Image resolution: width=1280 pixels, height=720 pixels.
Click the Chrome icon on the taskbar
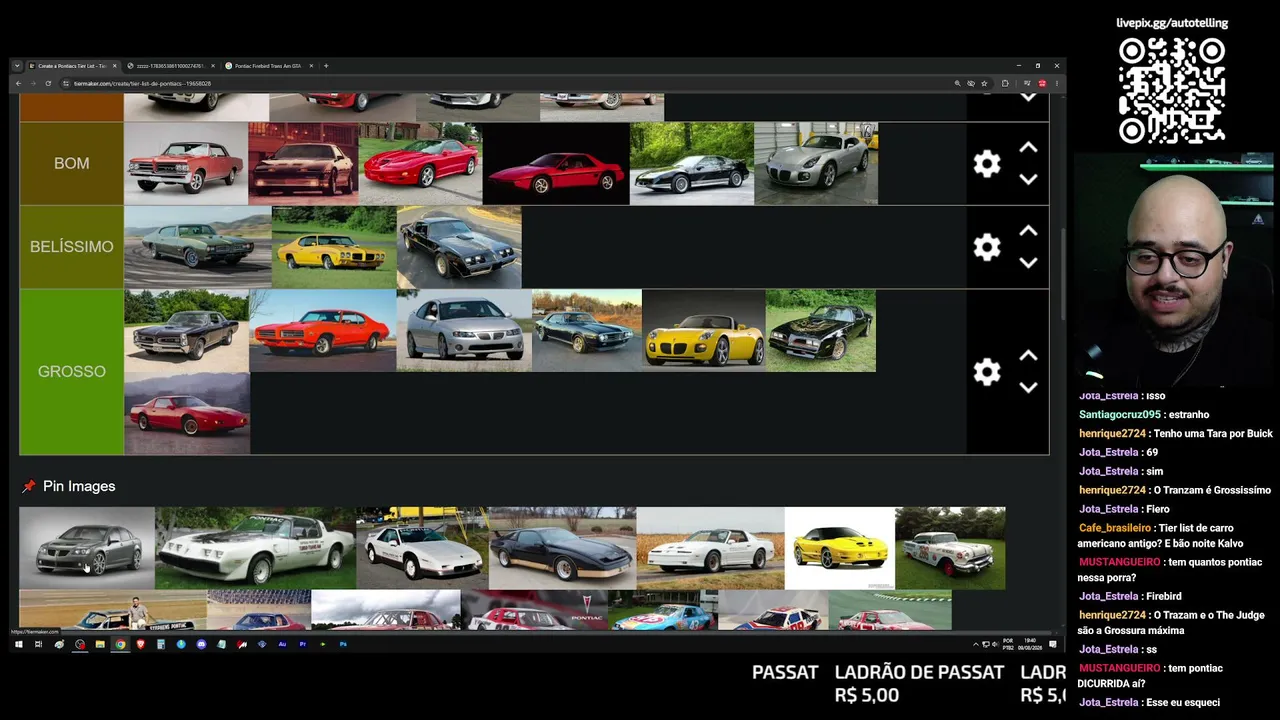(120, 644)
